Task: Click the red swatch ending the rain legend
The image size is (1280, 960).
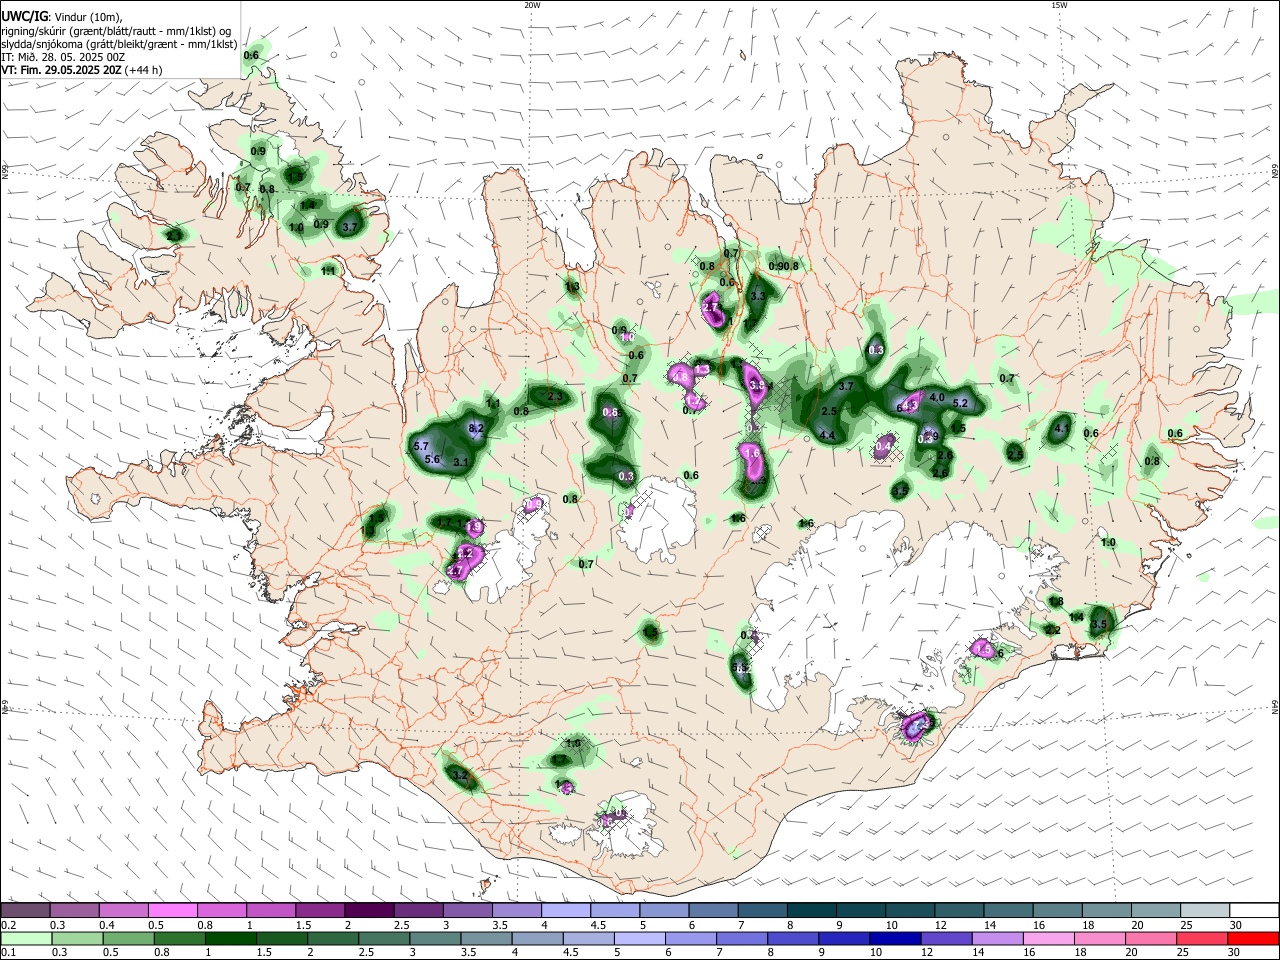Action: [1253, 939]
